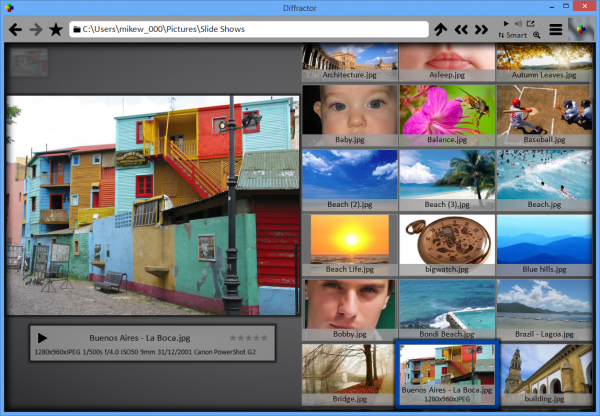This screenshot has width=600, height=416.
Task: Click the folder path address bar
Action: coord(249,29)
